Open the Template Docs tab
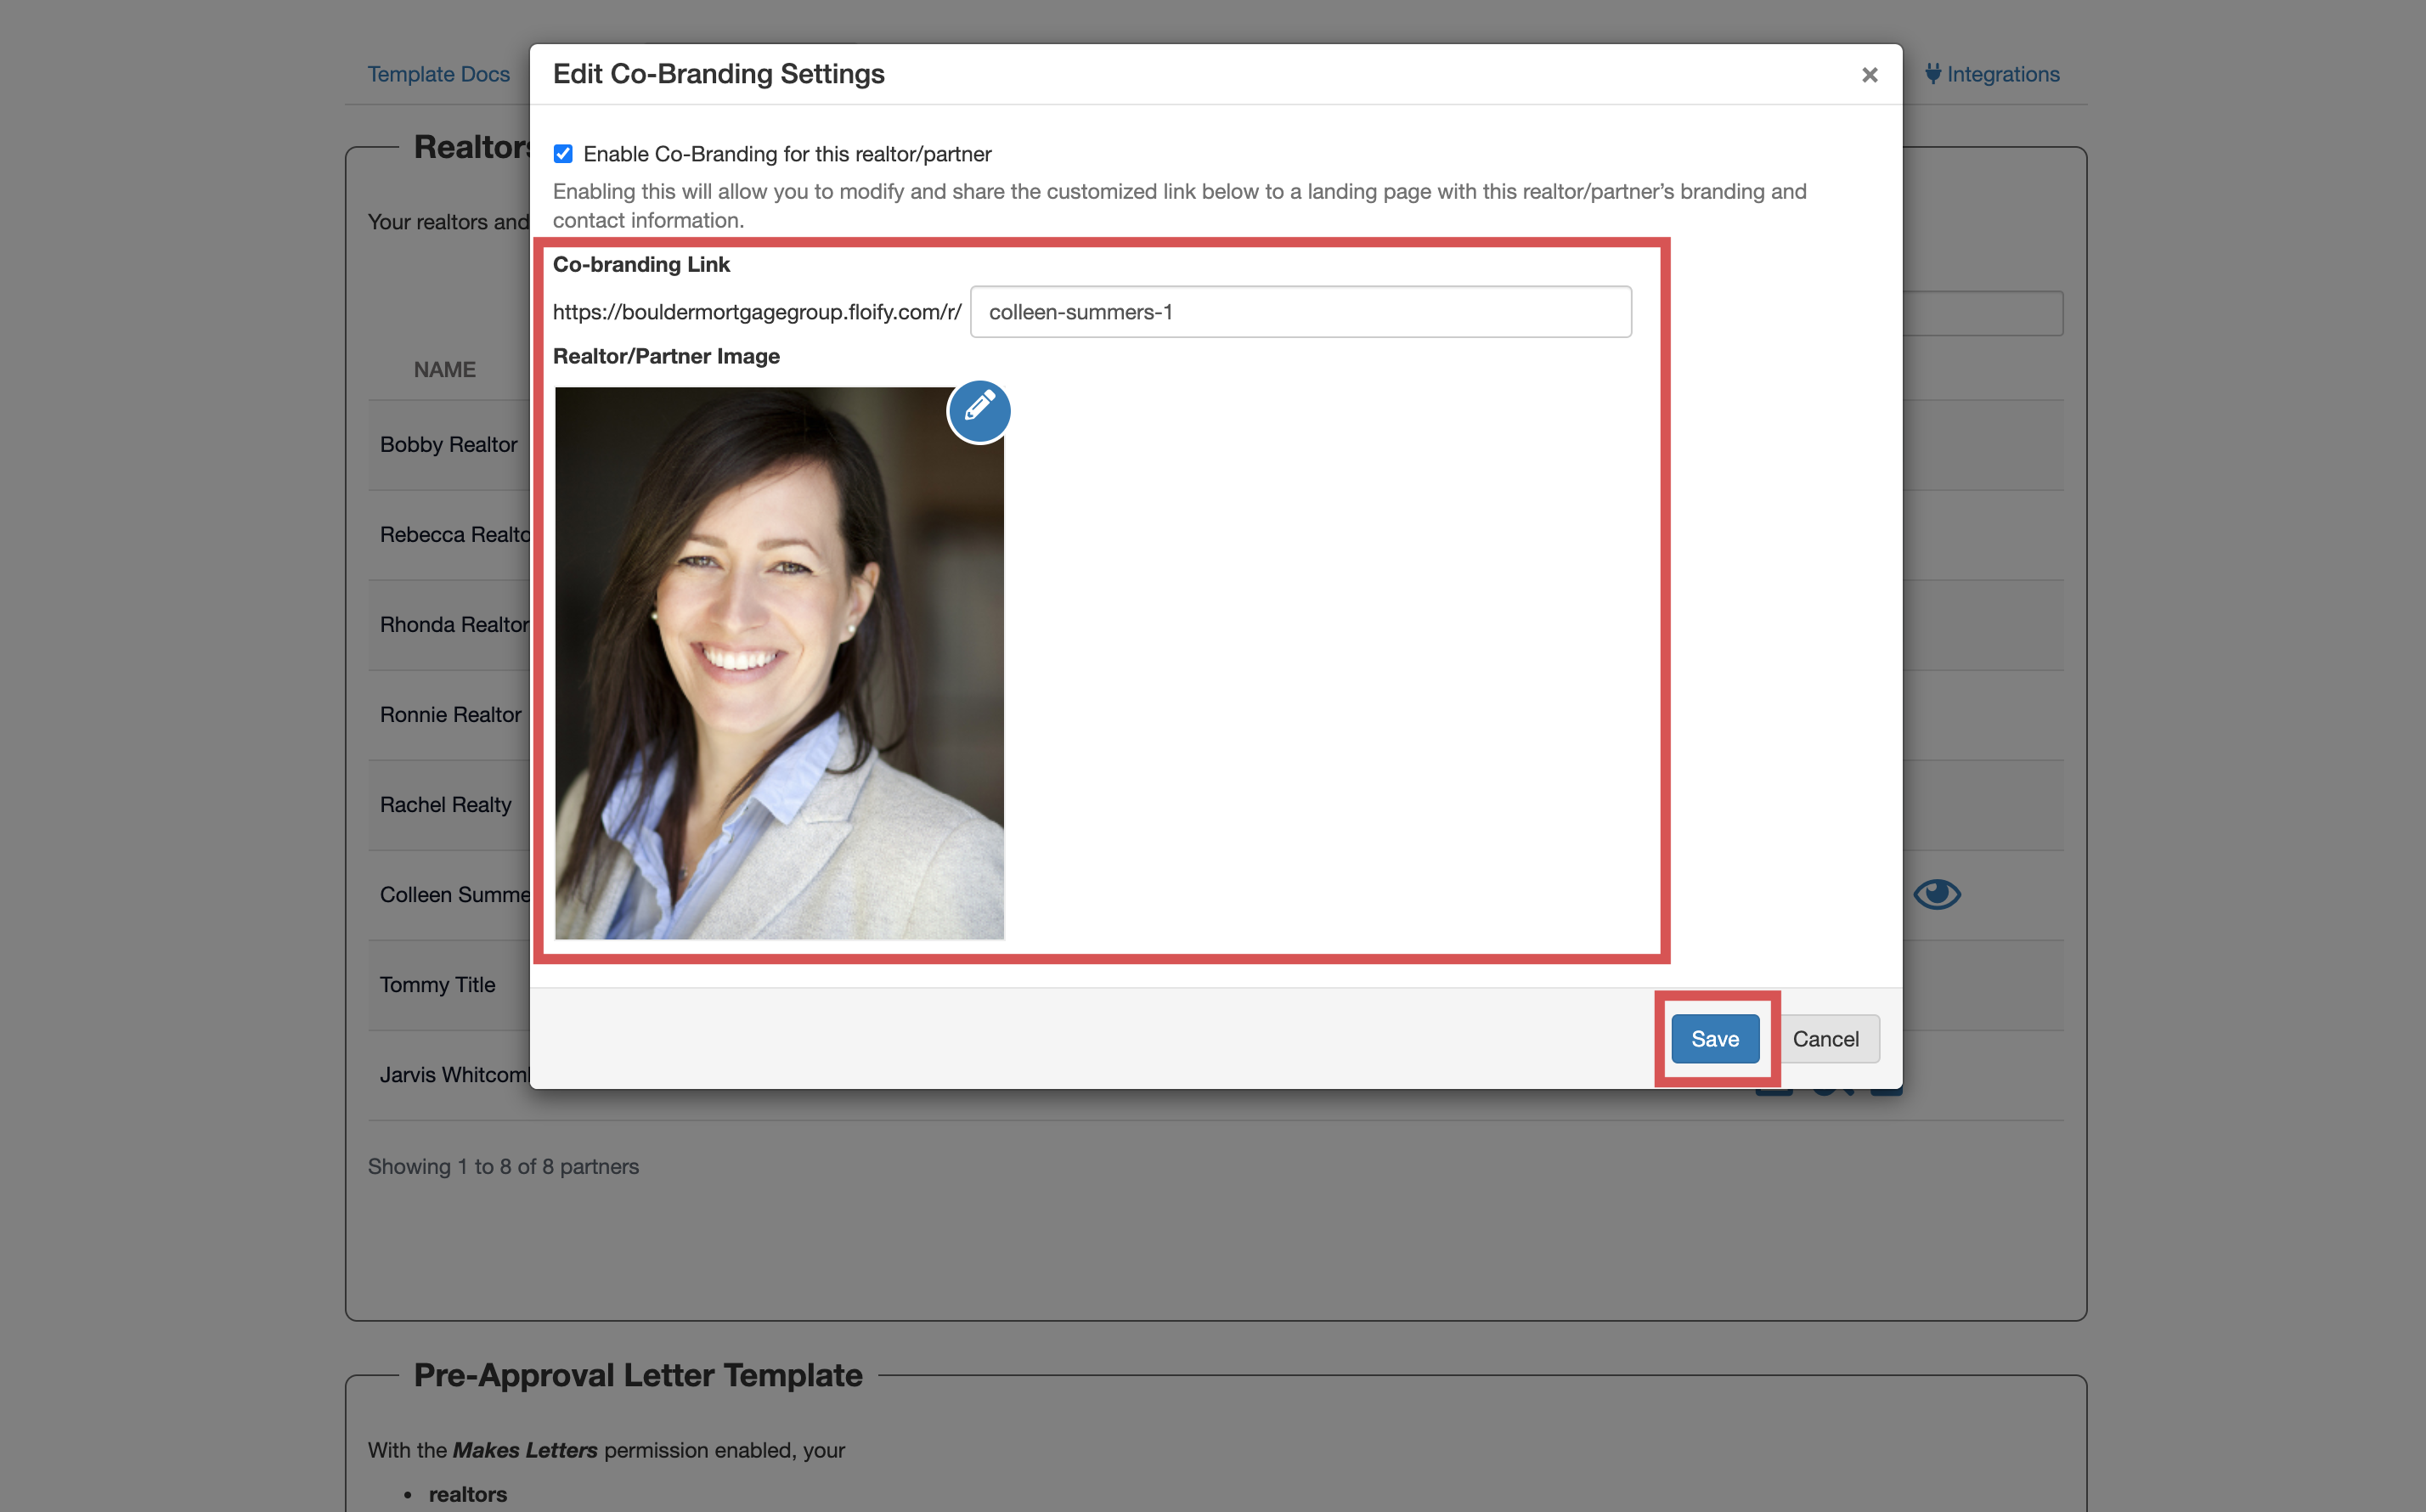 tap(438, 74)
